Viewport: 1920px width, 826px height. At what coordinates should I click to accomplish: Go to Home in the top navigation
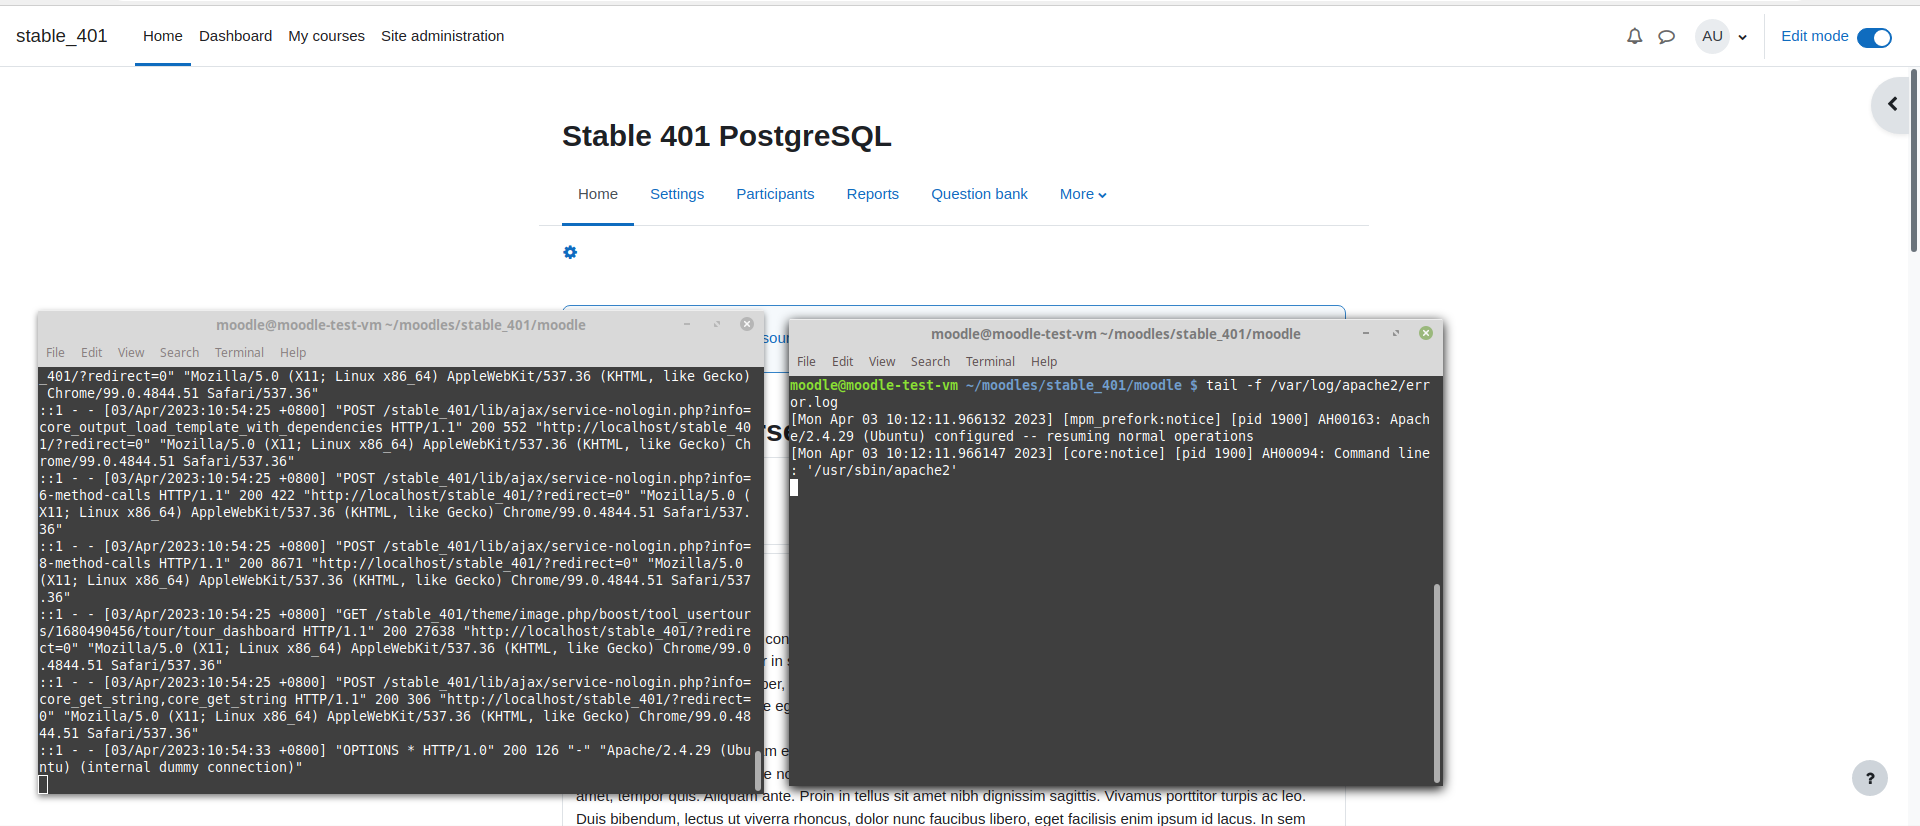pyautogui.click(x=163, y=36)
